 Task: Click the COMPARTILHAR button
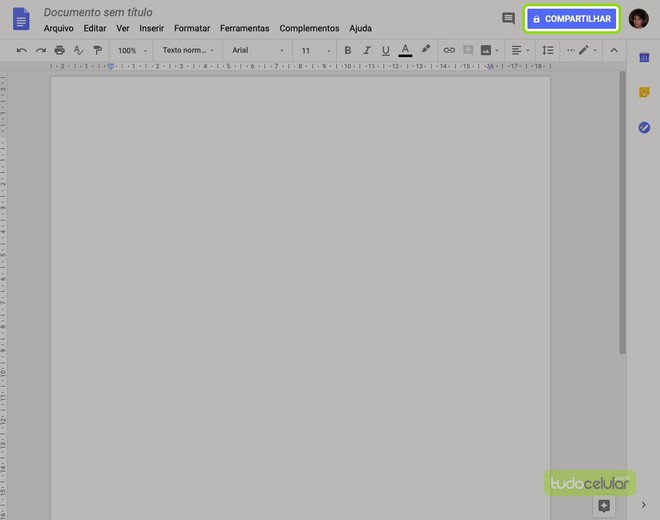571,19
